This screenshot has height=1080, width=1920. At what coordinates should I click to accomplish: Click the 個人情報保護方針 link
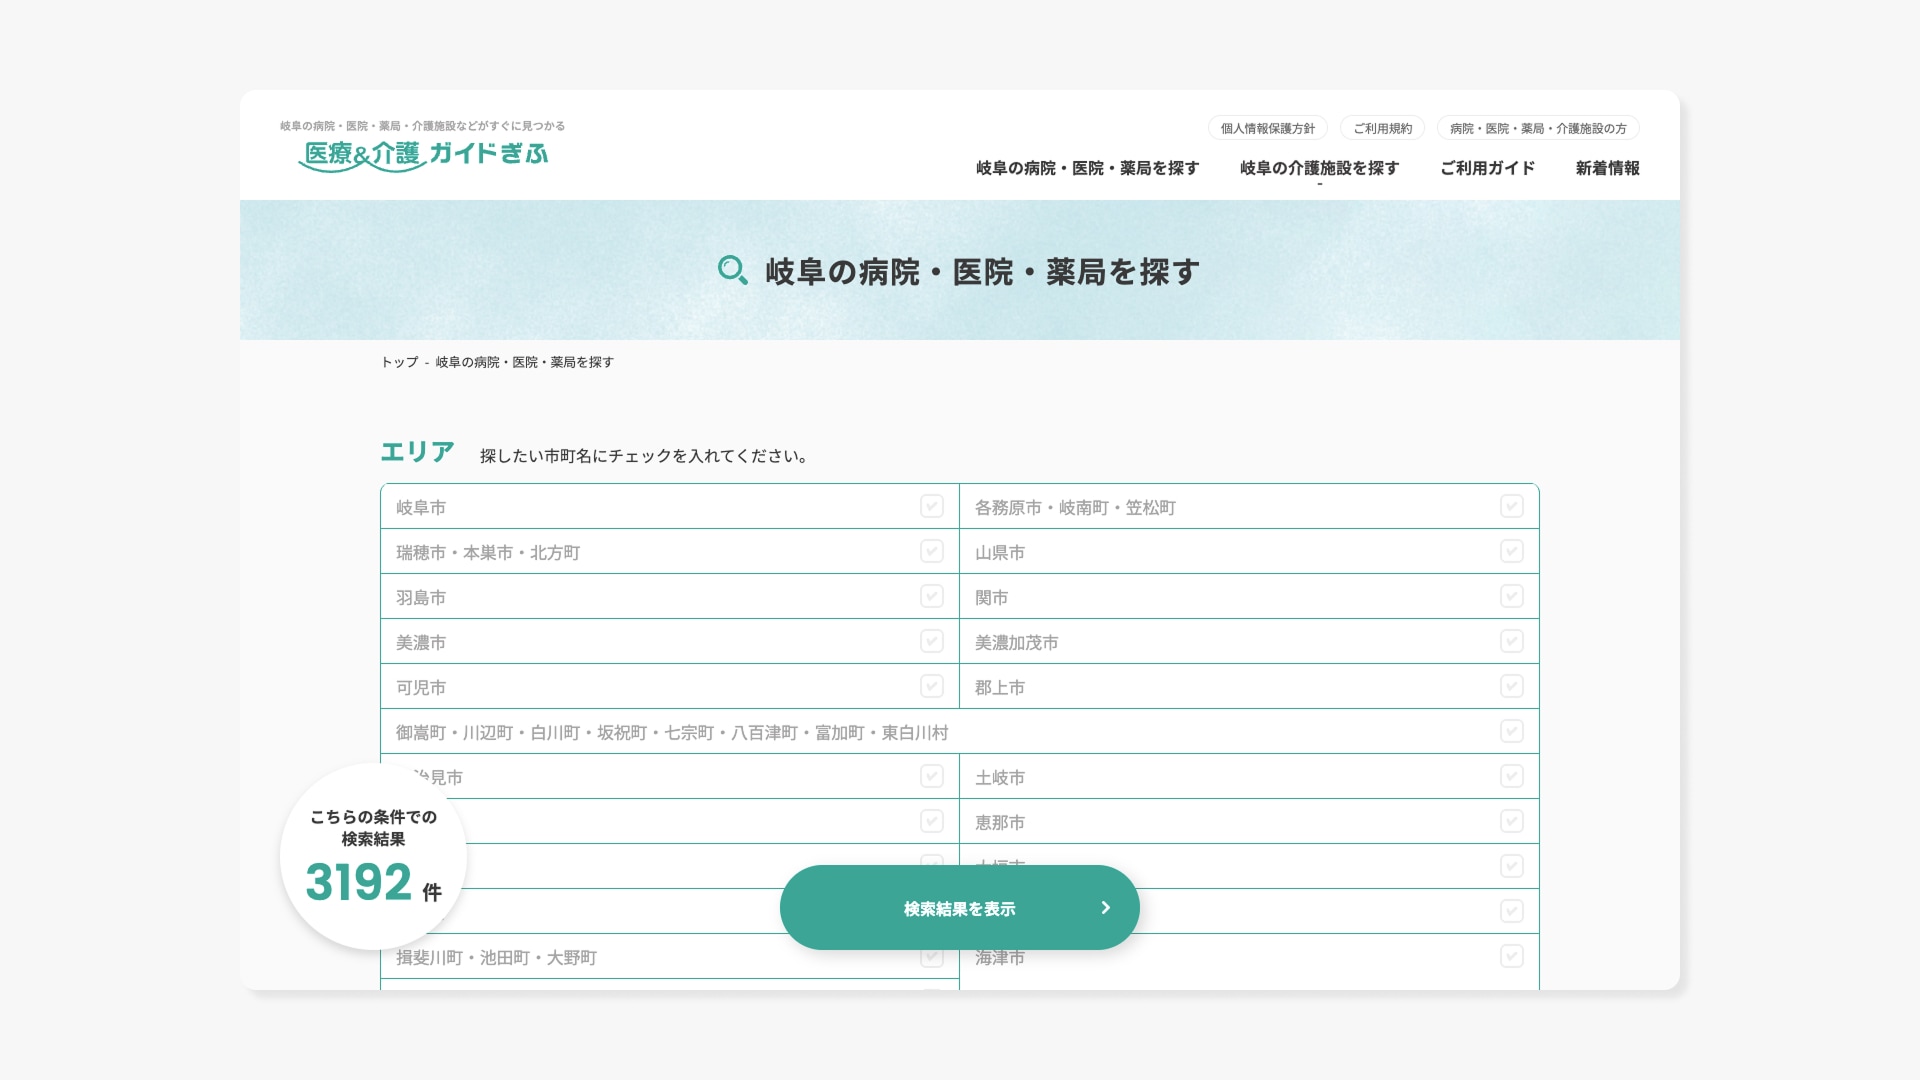tap(1268, 128)
